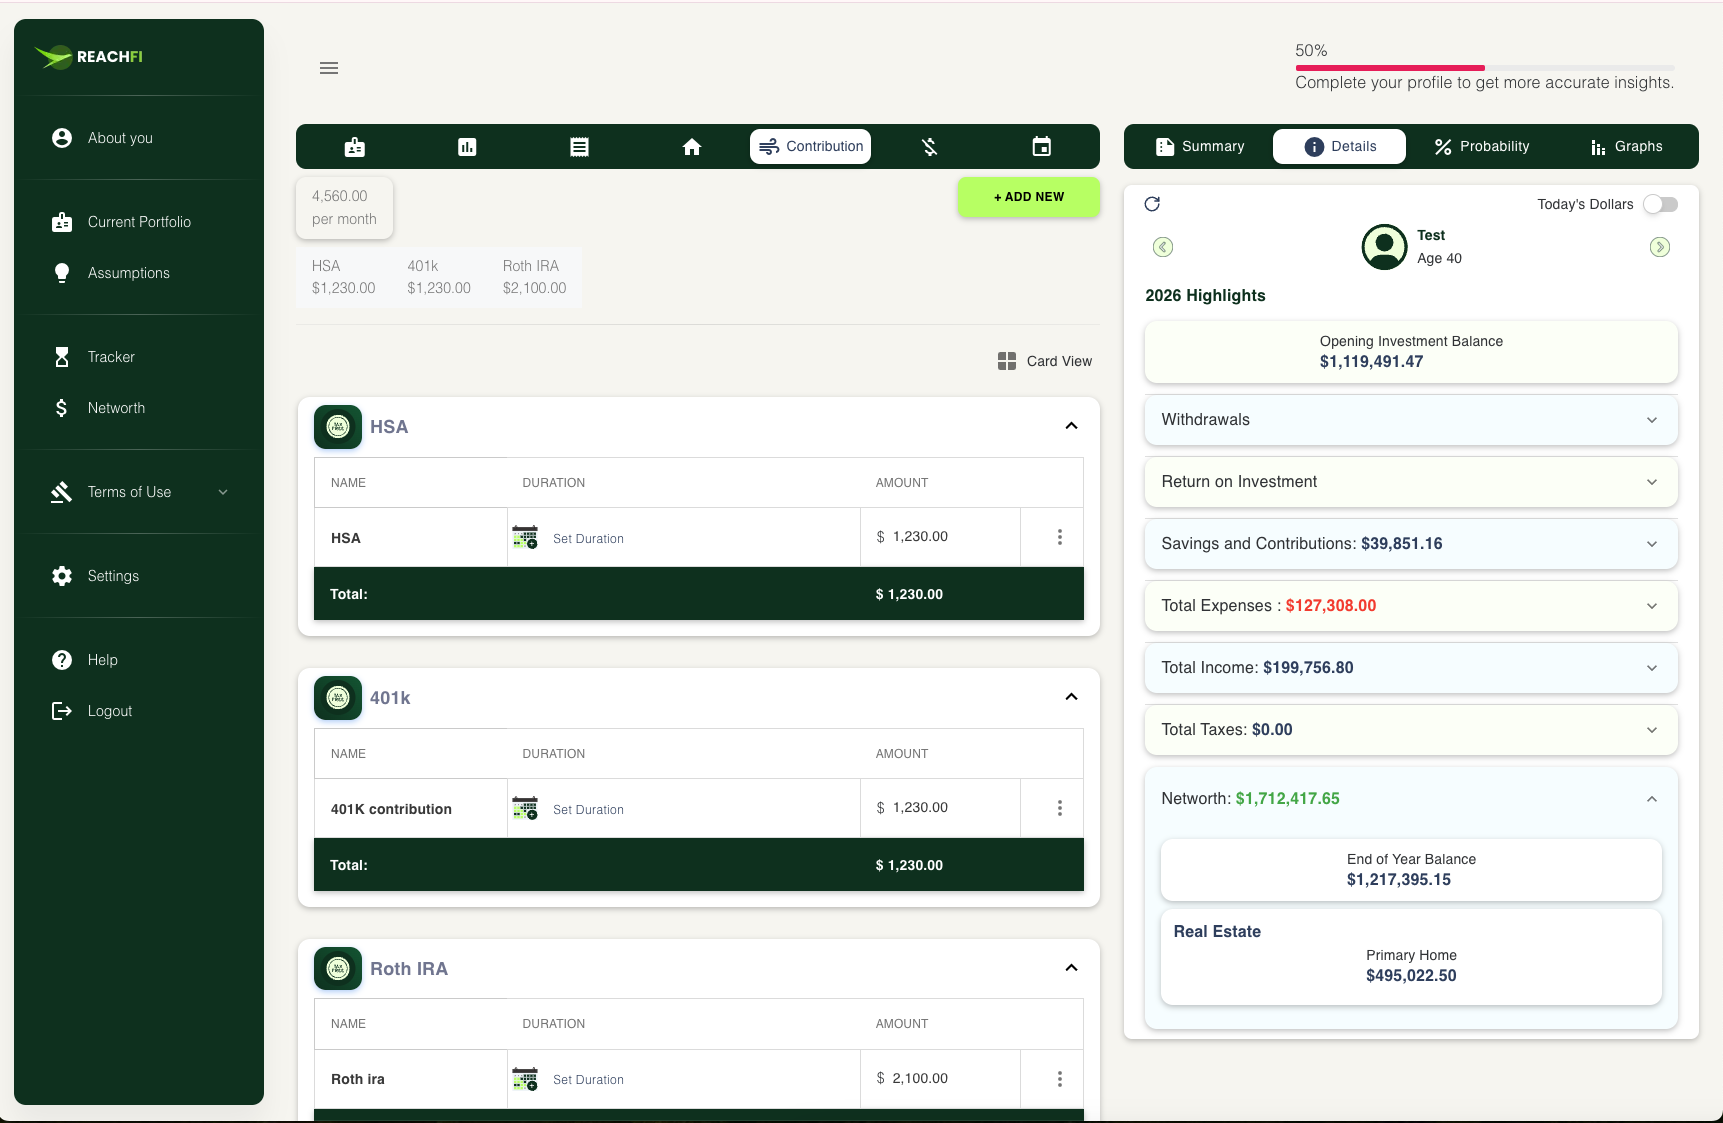Open the HSA row three-dot menu

pos(1059,537)
